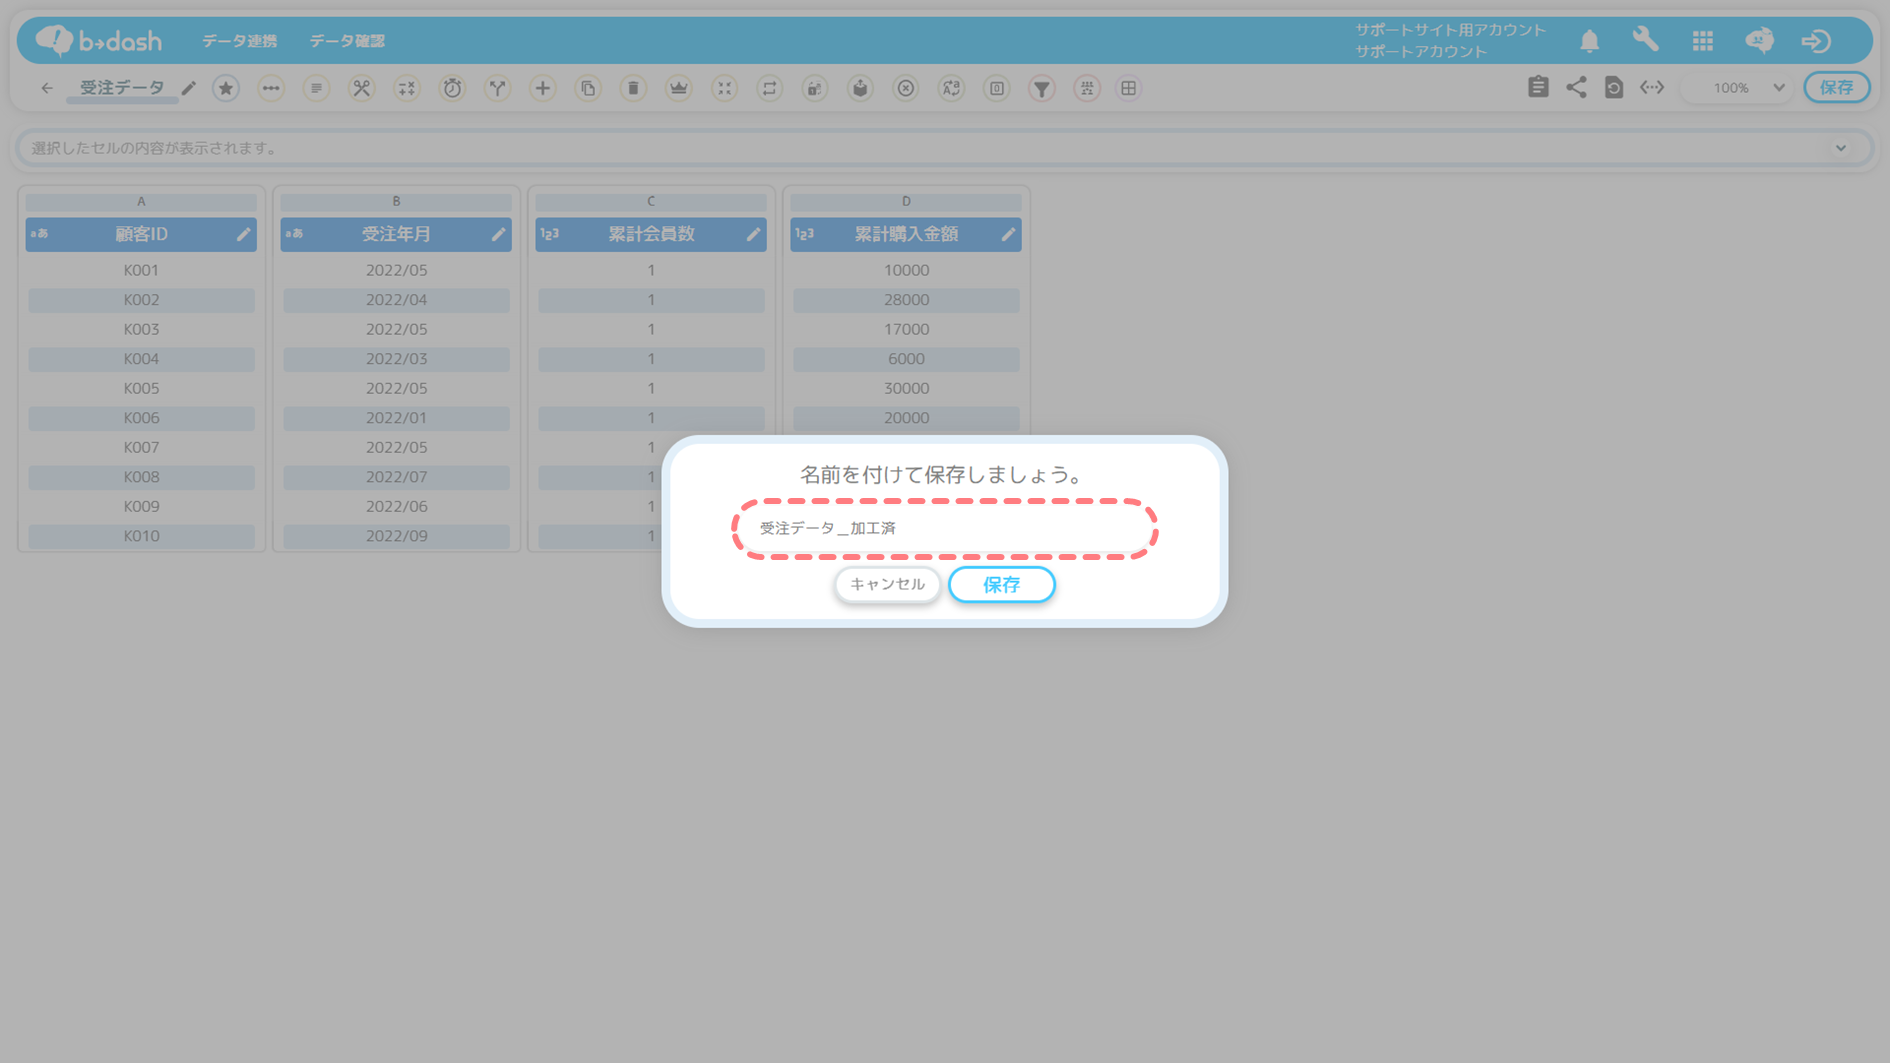Select cell 17000
Viewport: 1890px width, 1063px height.
(x=906, y=329)
